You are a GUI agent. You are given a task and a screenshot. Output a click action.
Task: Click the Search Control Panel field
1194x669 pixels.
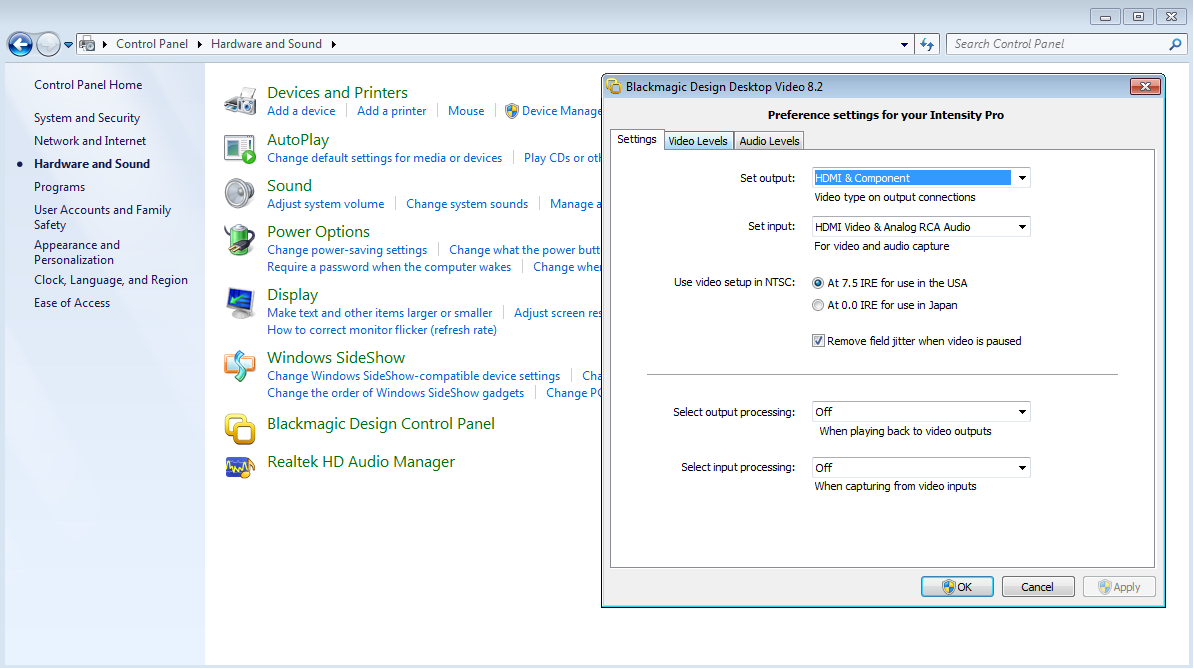click(x=1058, y=44)
